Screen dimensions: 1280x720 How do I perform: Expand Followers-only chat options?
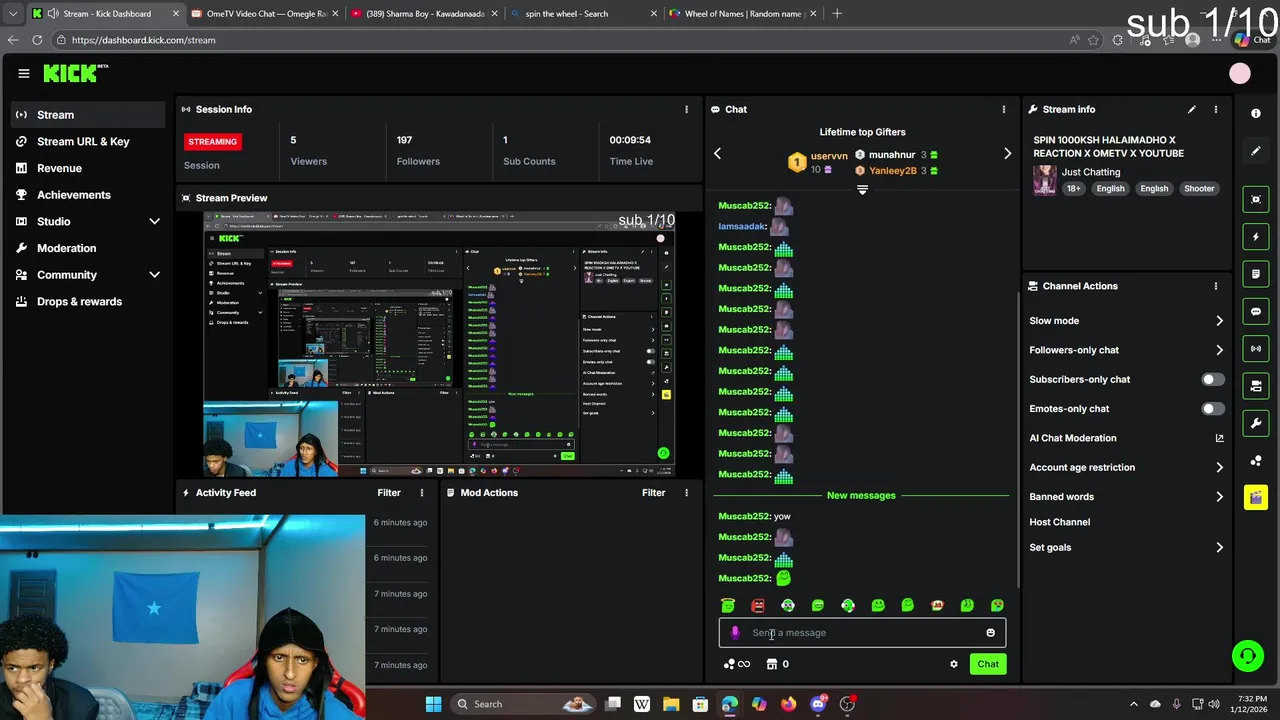pyautogui.click(x=1219, y=350)
